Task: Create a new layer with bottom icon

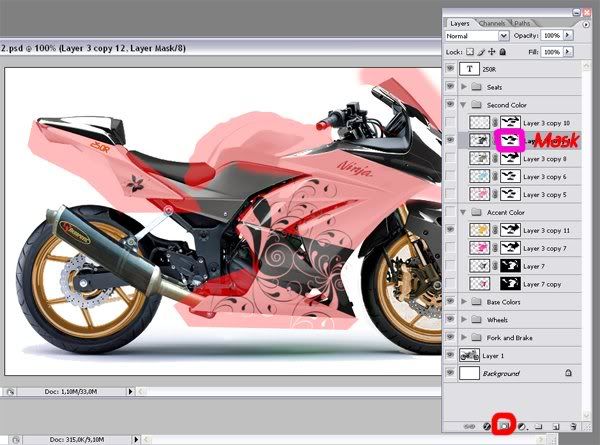Action: coord(556,426)
